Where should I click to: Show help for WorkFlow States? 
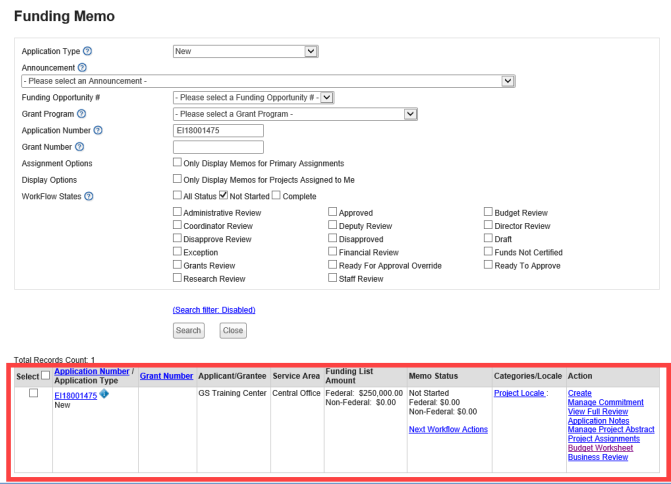click(90, 195)
